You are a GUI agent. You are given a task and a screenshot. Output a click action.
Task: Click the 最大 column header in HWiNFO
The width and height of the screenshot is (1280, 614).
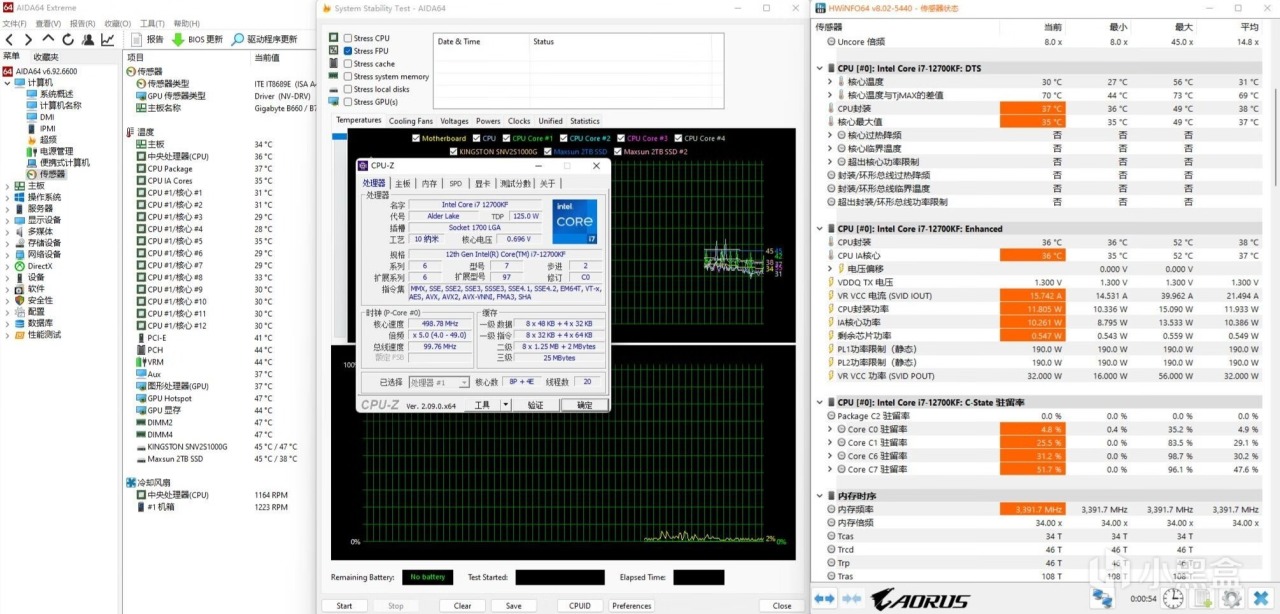tap(1184, 27)
